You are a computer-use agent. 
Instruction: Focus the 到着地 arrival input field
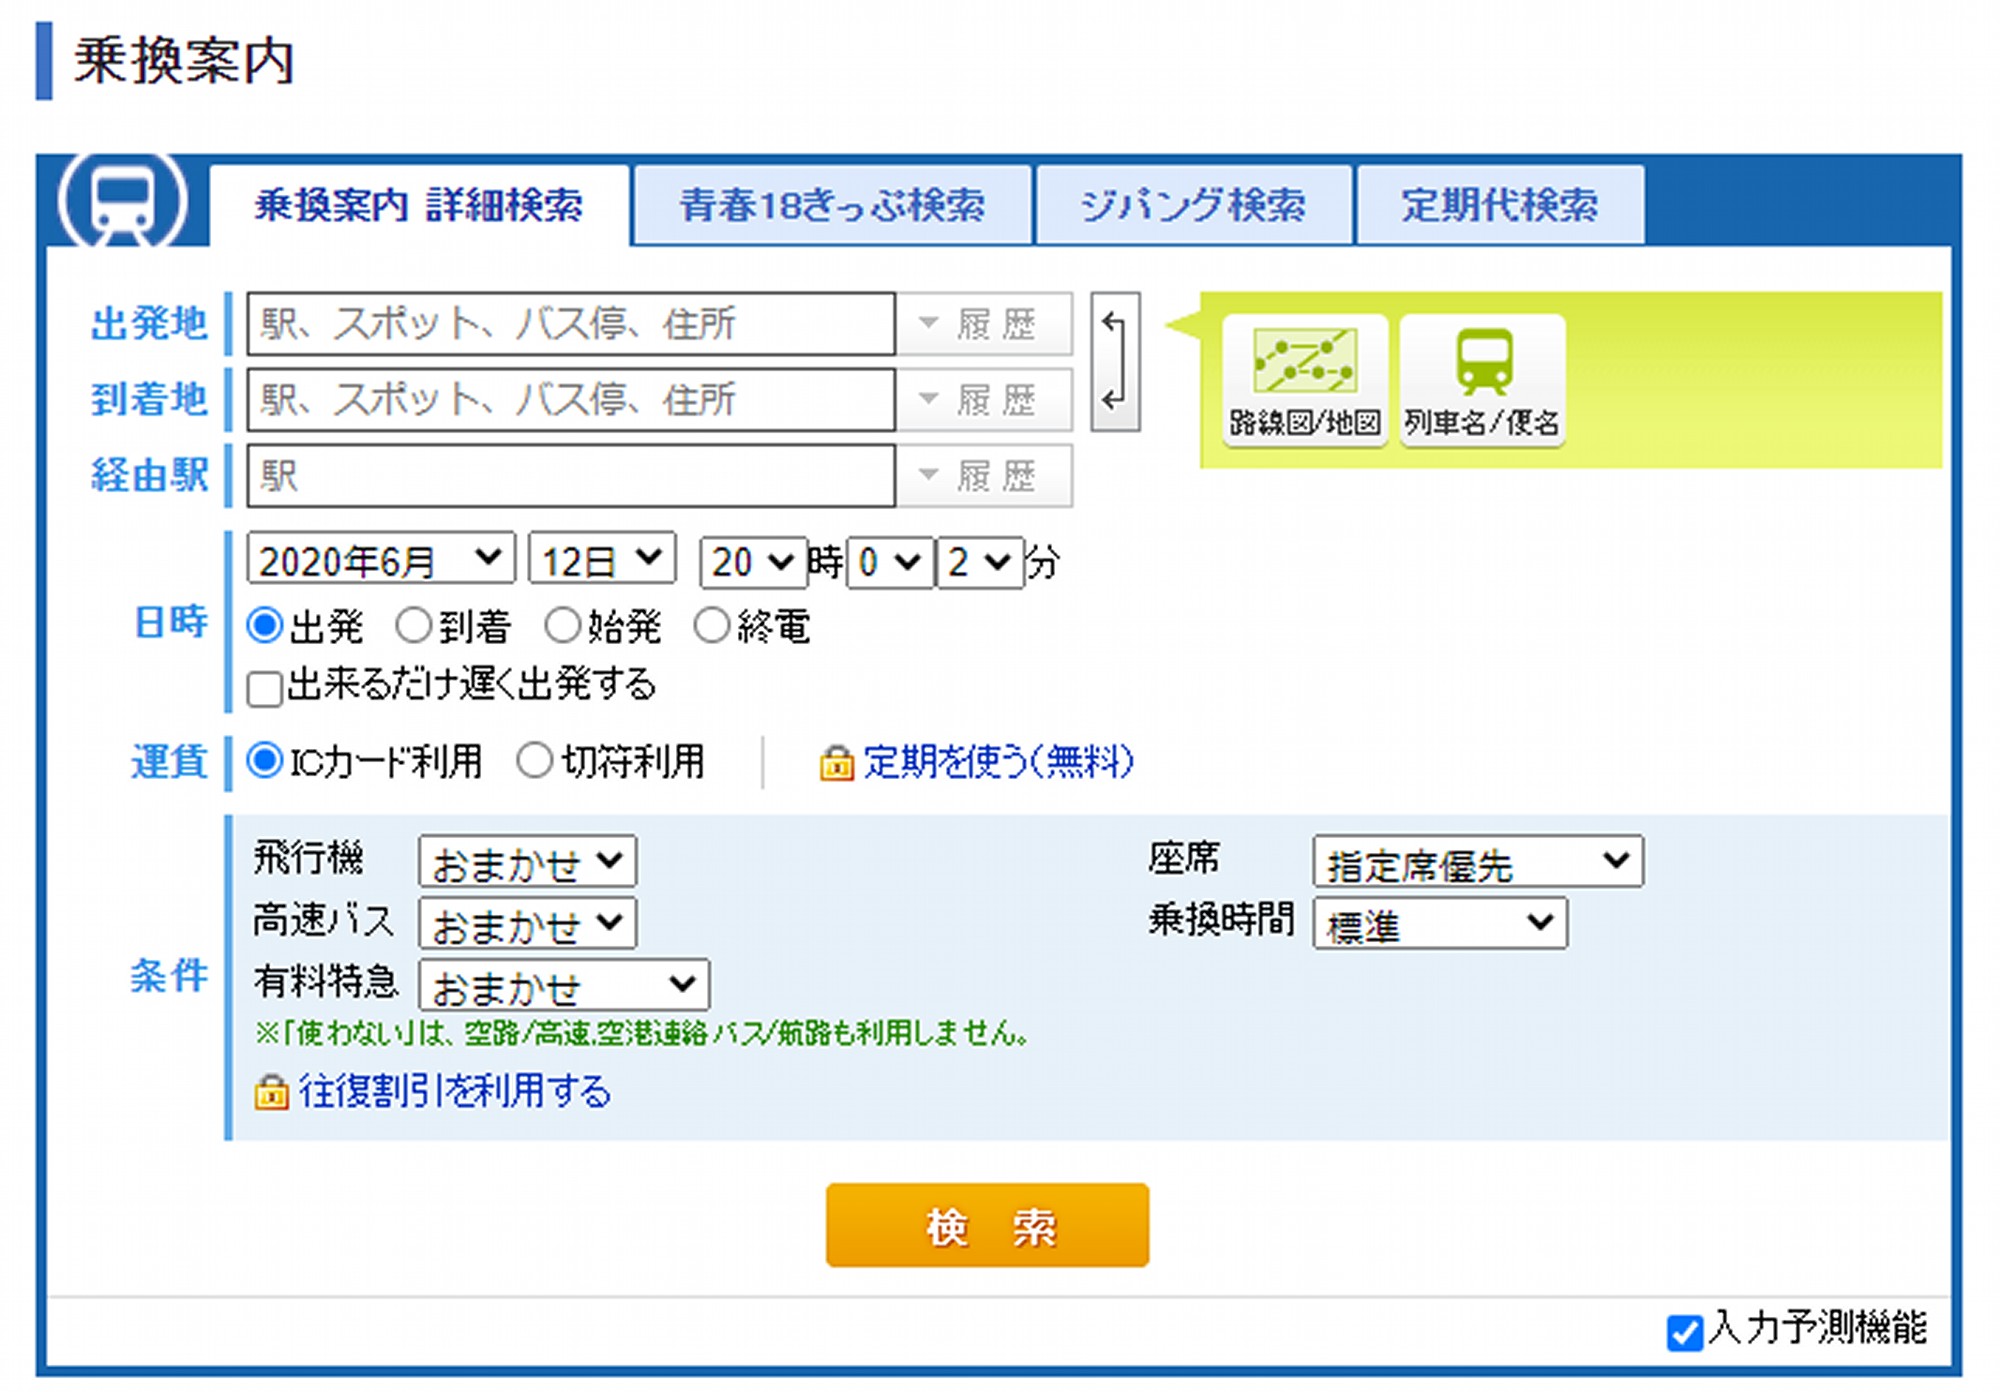[571, 400]
